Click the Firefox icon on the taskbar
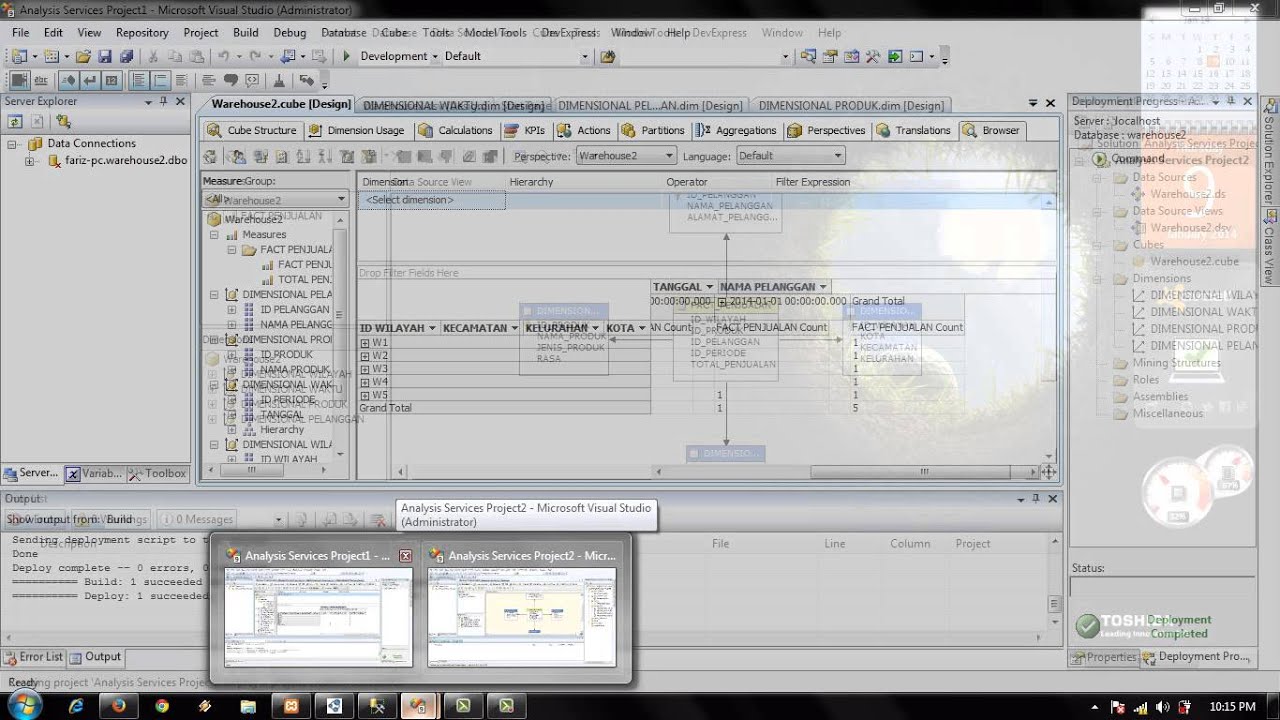The width and height of the screenshot is (1280, 720). [x=119, y=706]
